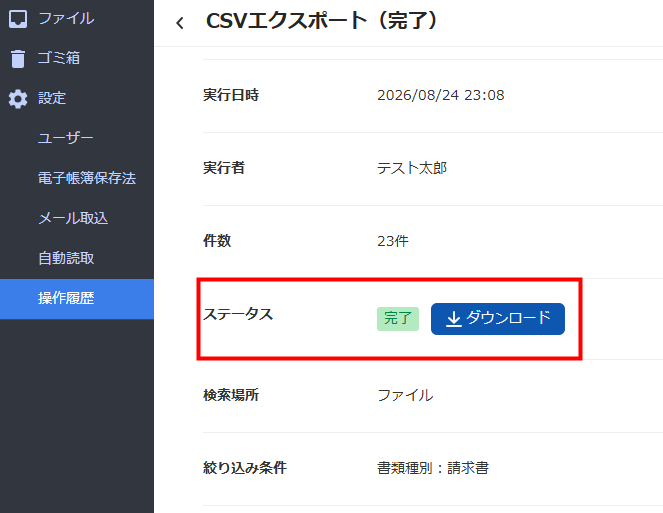This screenshot has width=663, height=513.
Task: Click the green 完了 status badge
Action: (x=397, y=319)
